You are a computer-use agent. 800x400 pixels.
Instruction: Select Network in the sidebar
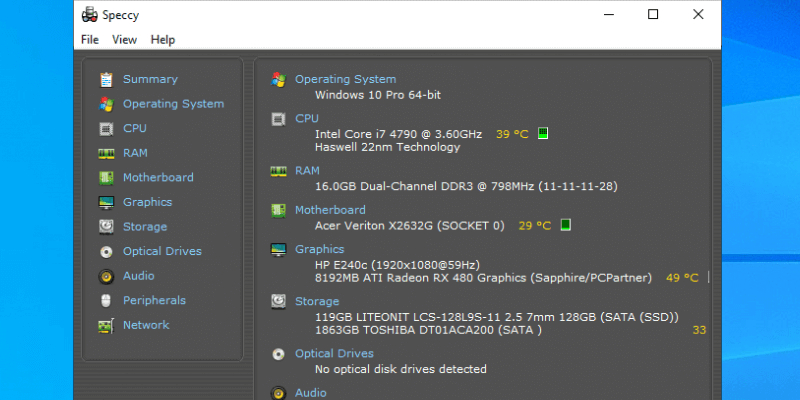click(x=146, y=324)
